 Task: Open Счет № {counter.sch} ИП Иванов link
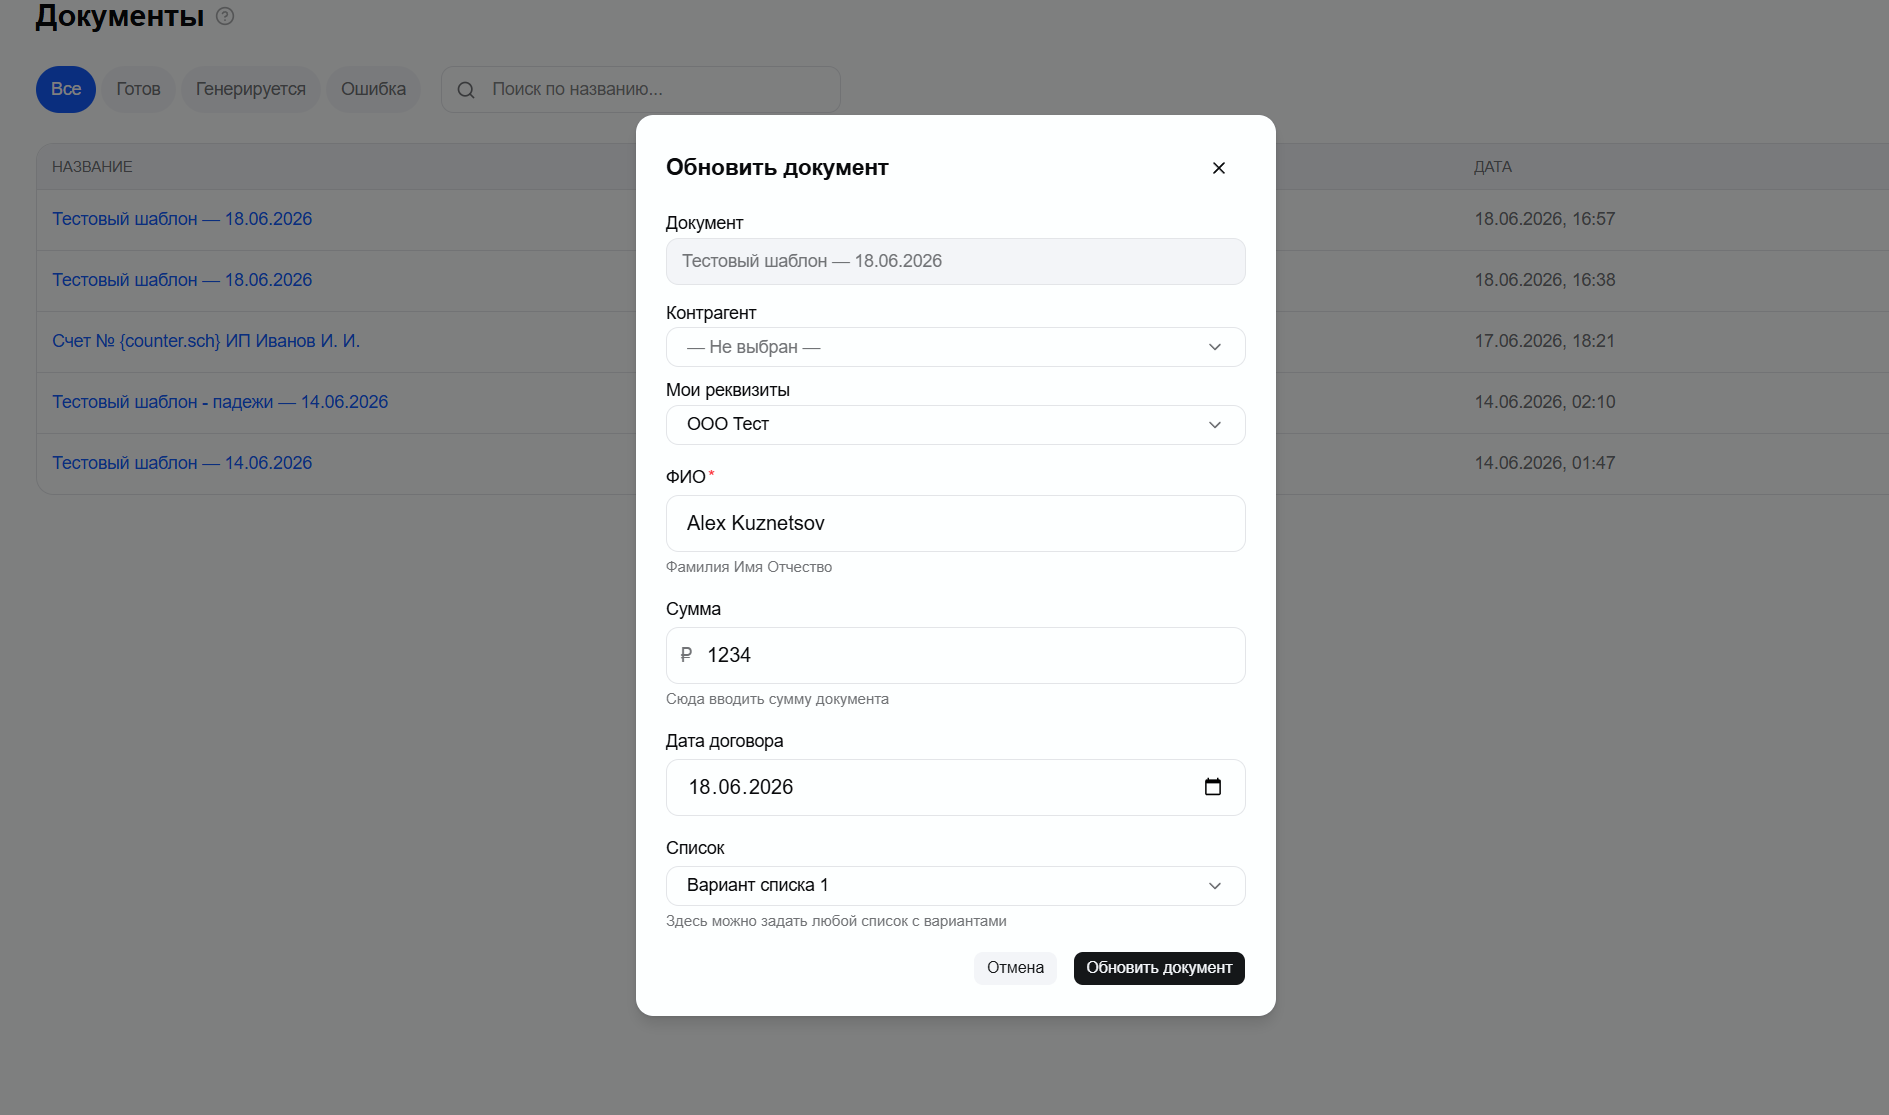click(206, 341)
